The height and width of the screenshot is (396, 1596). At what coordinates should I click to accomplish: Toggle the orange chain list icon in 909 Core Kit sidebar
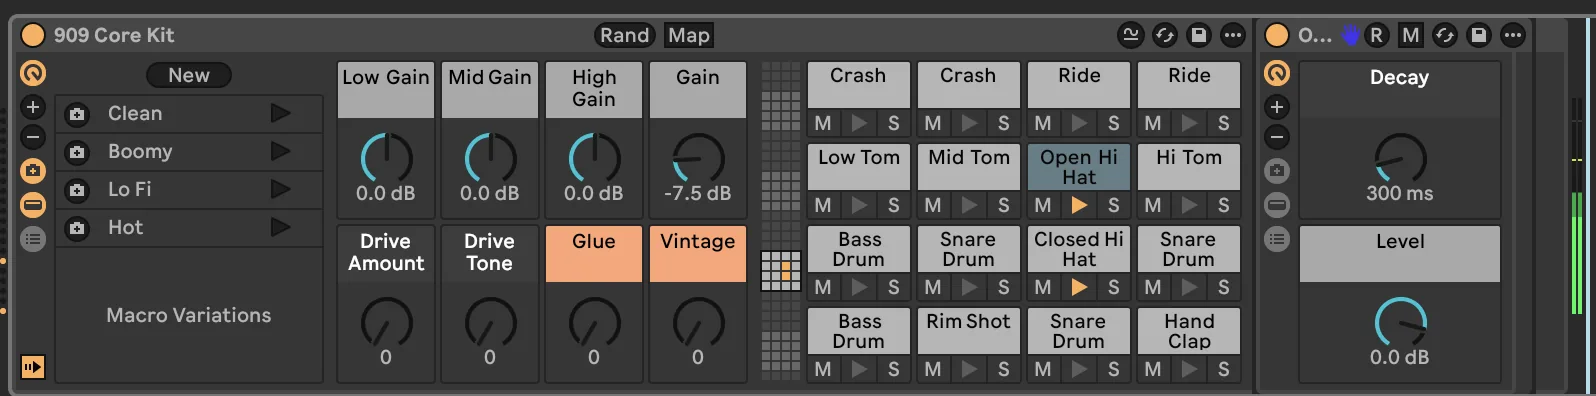33,205
